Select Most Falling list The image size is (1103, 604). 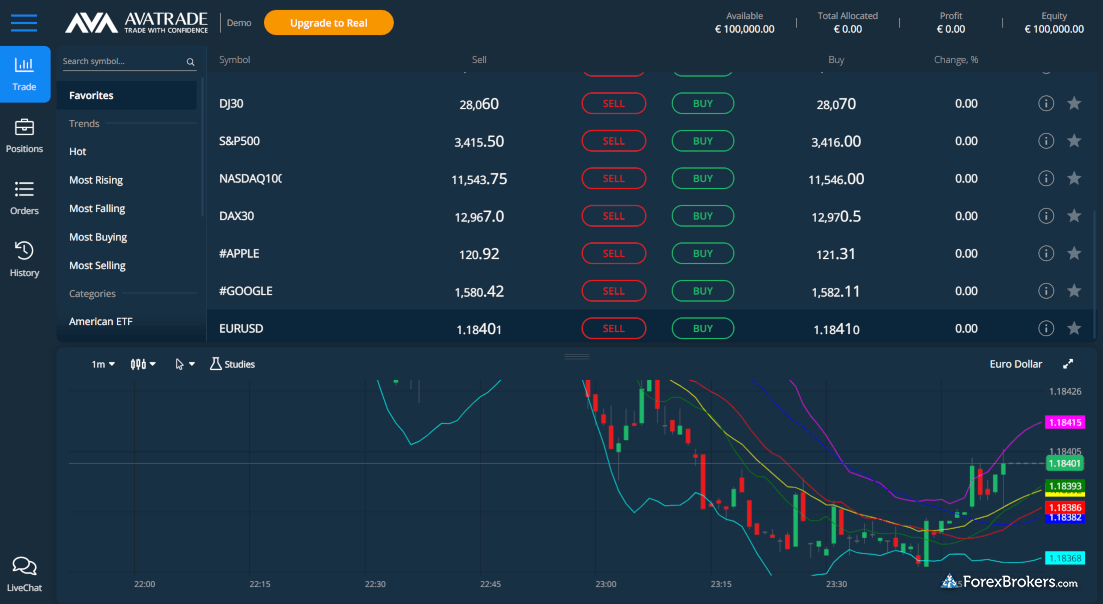pyautogui.click(x=97, y=208)
